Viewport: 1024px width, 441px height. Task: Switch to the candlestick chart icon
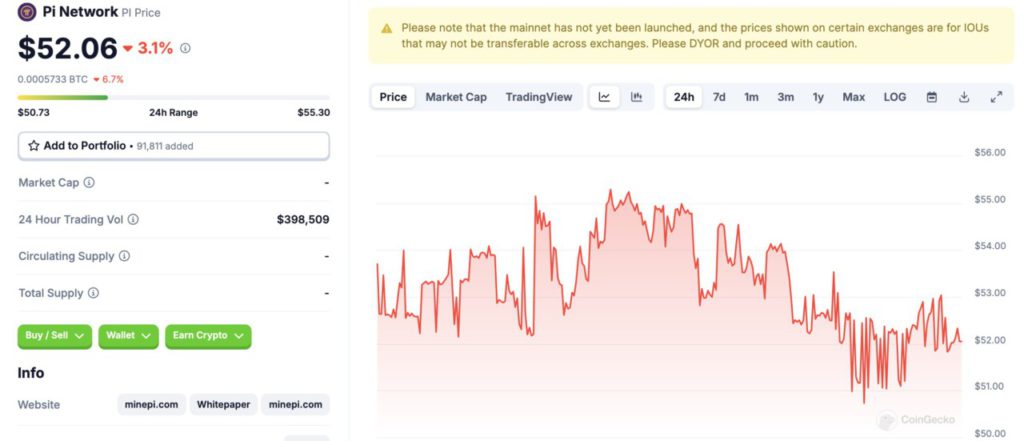click(x=636, y=97)
